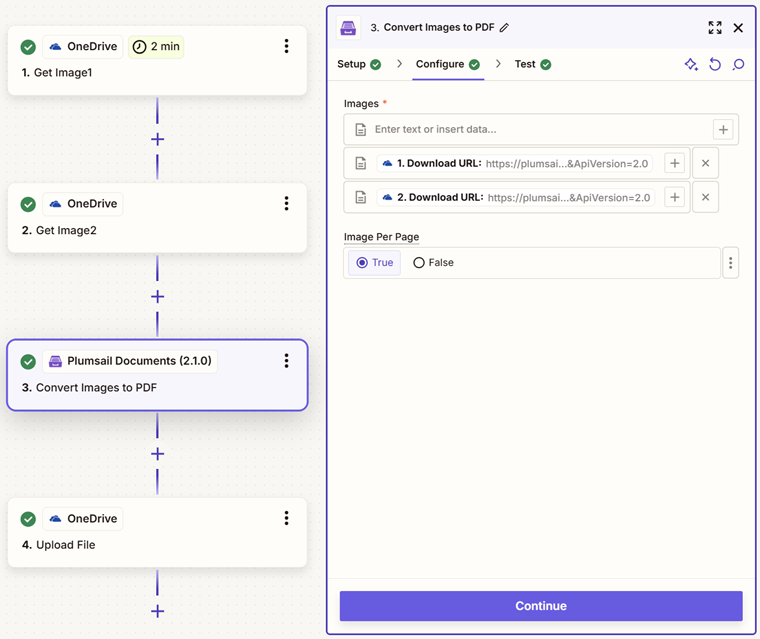This screenshot has height=639, width=760.
Task: Remove the 1. Download URL image entry
Action: [x=705, y=163]
